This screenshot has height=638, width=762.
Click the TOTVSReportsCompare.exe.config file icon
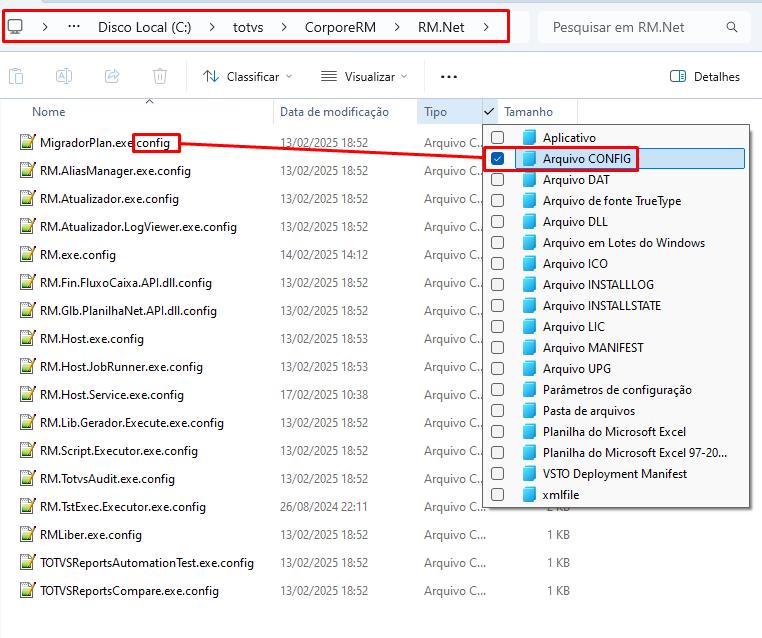tap(27, 590)
